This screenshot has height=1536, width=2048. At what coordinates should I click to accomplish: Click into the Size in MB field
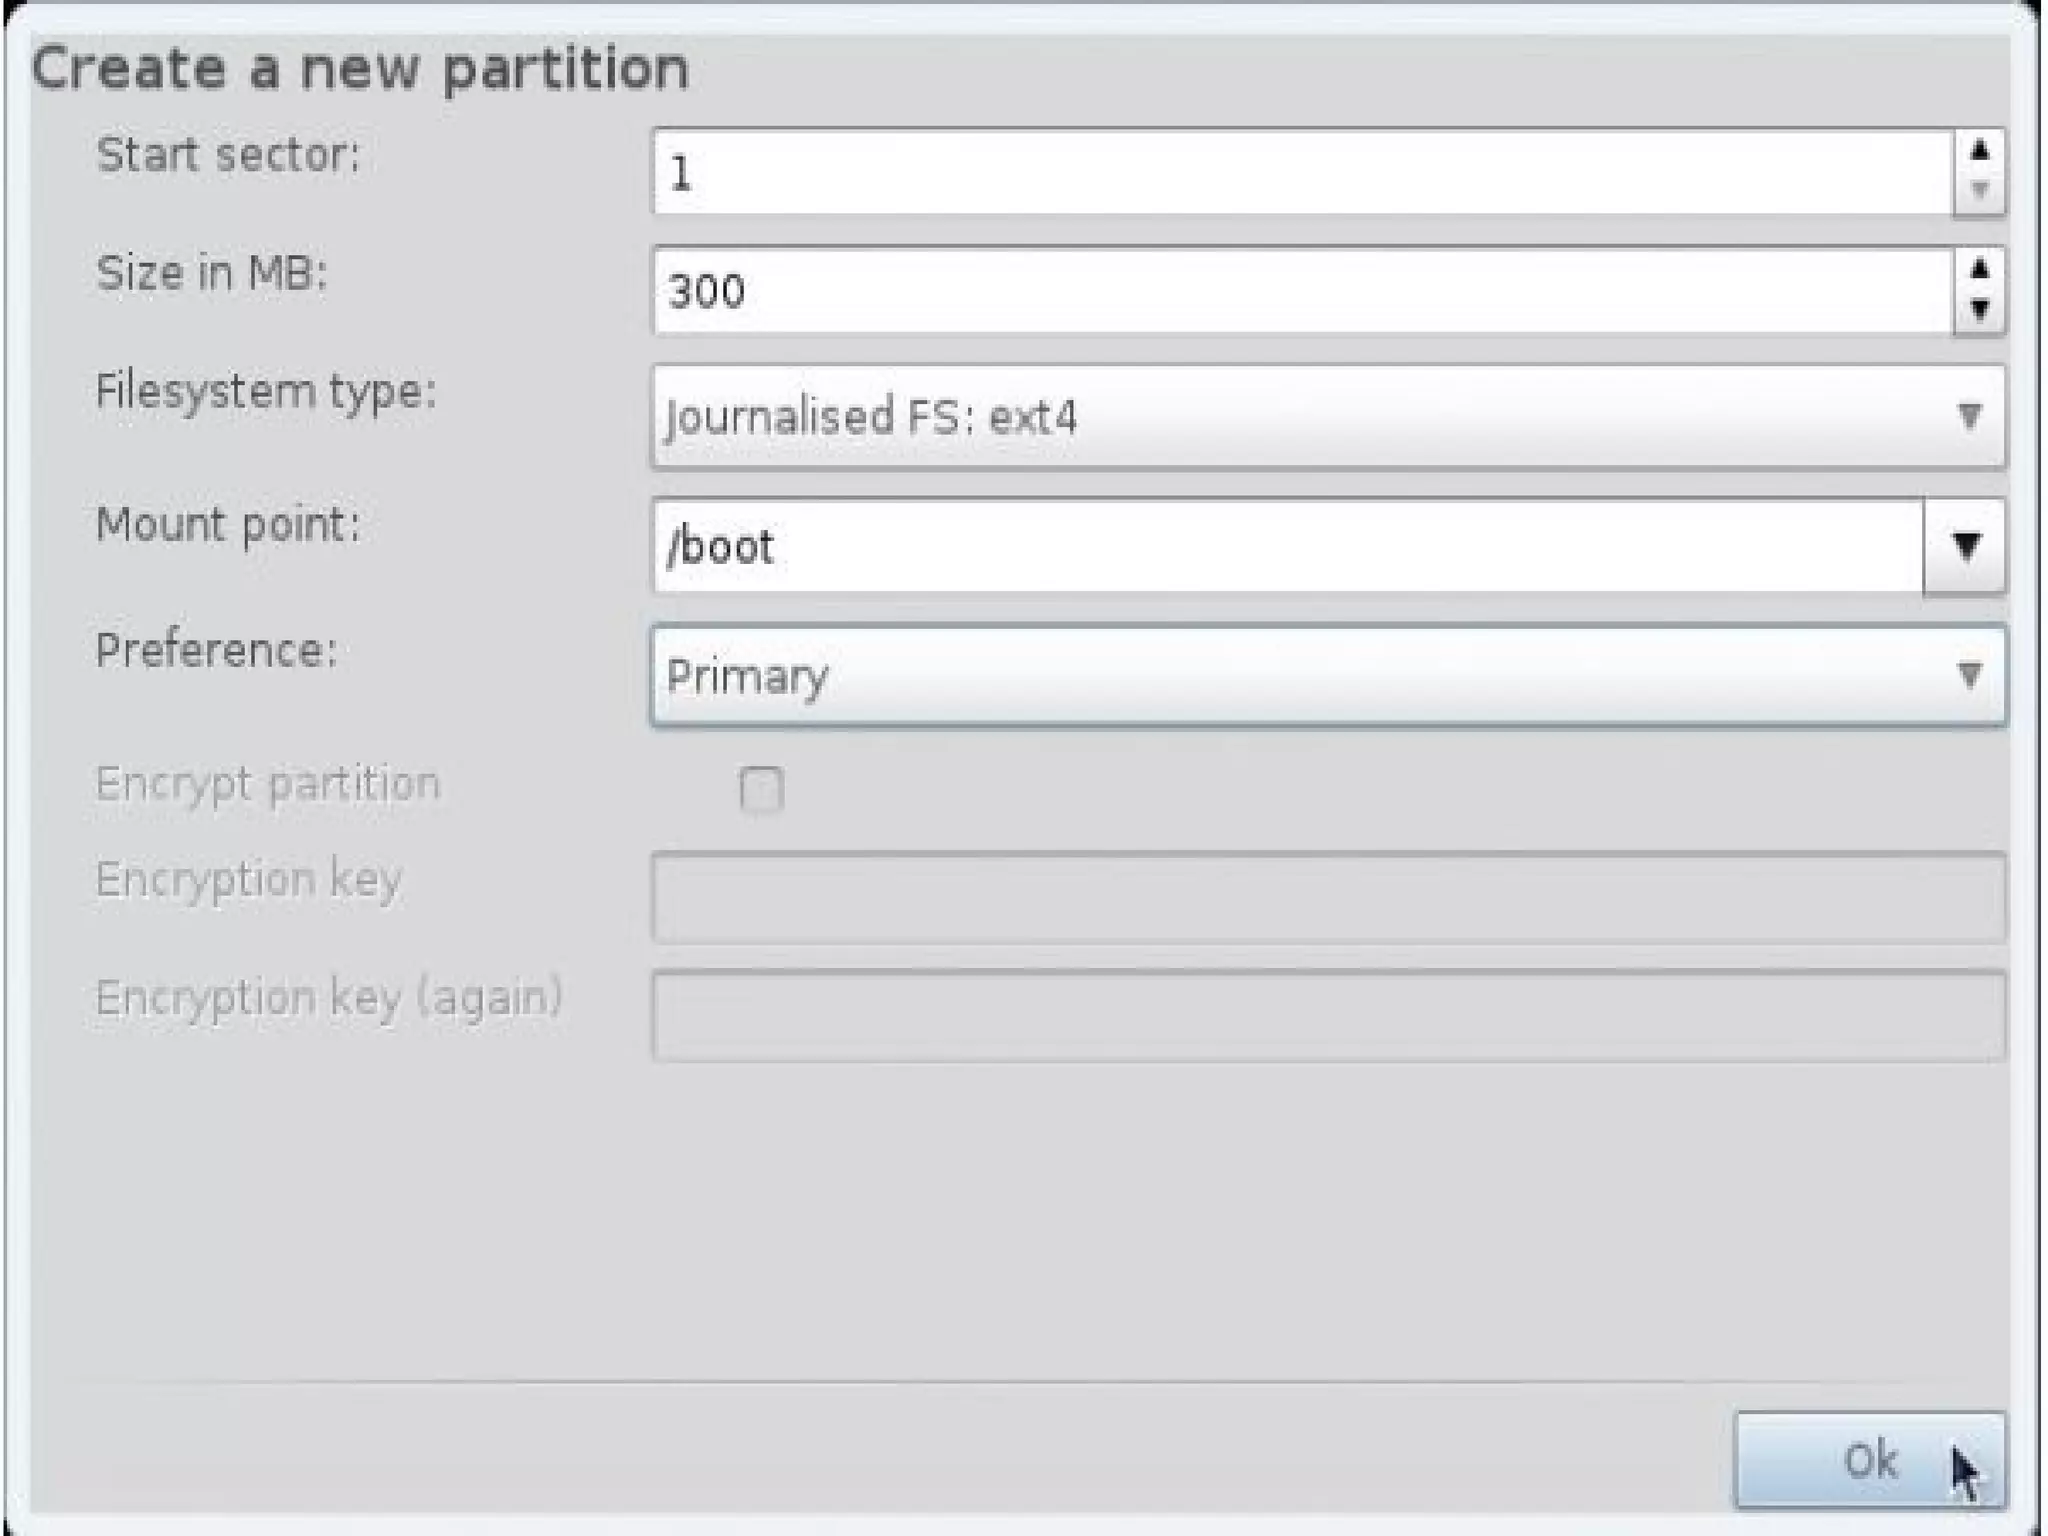[x=1300, y=291]
